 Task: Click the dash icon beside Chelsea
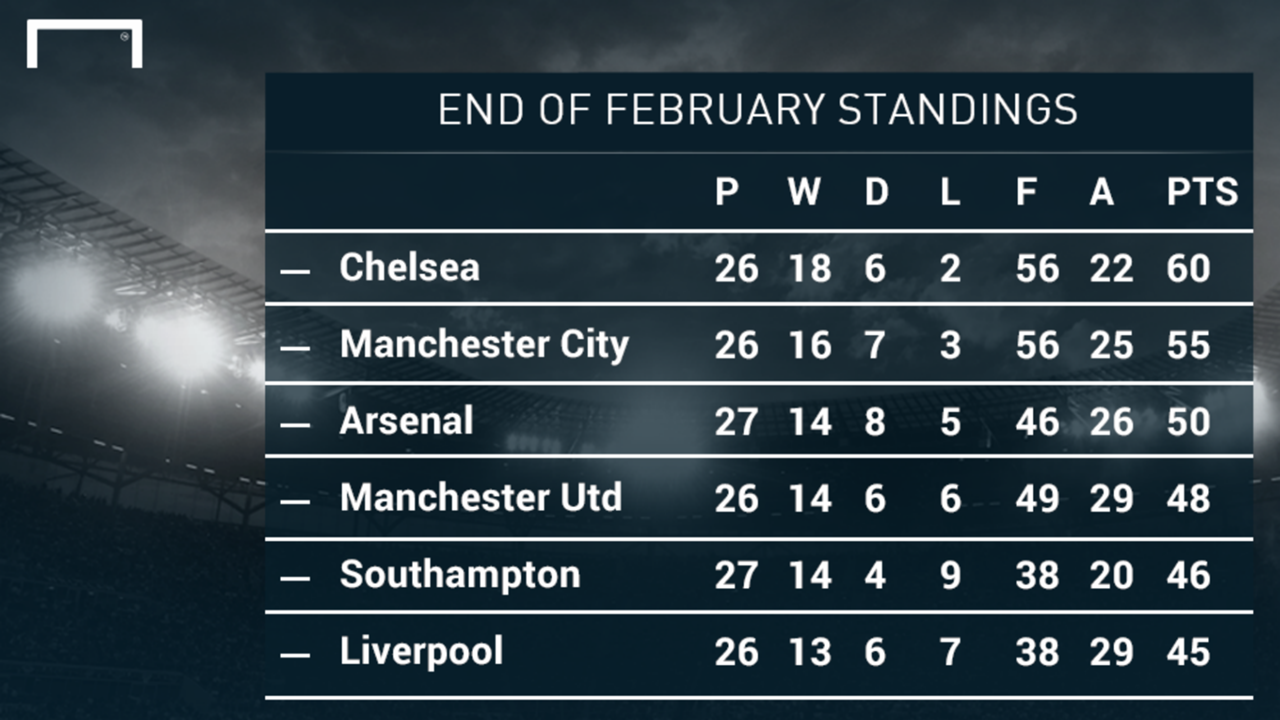pyautogui.click(x=295, y=270)
